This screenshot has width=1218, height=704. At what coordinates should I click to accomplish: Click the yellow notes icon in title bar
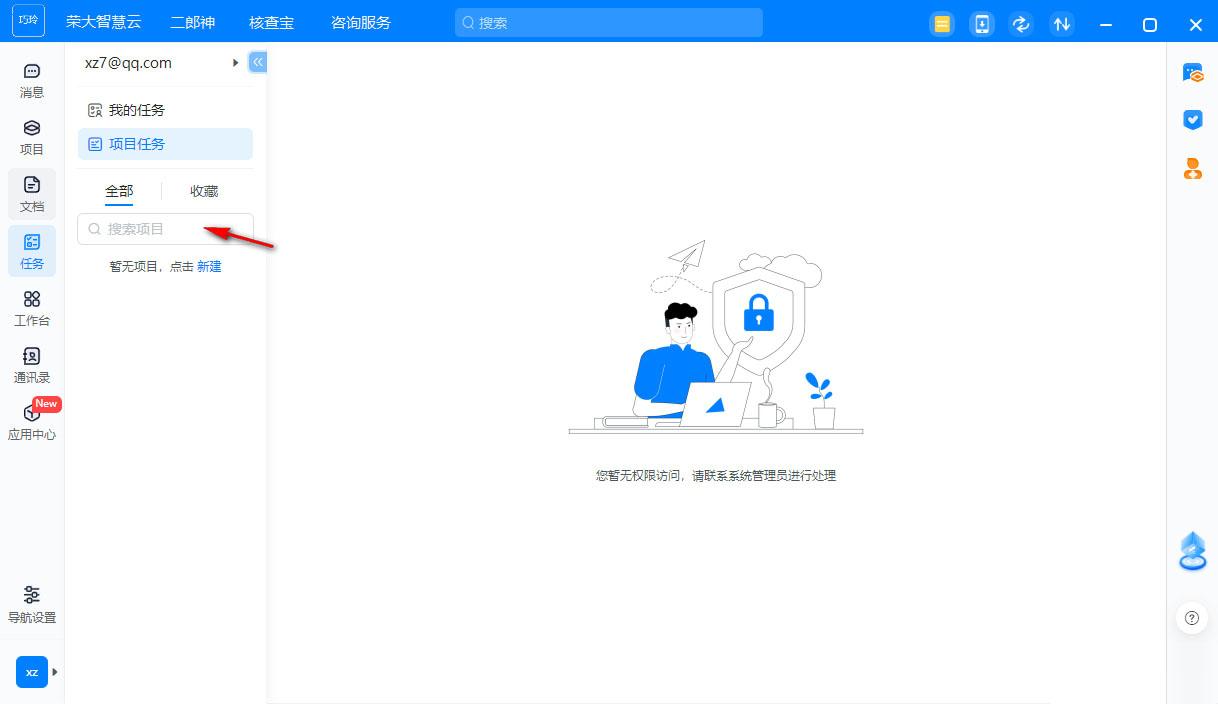coord(941,24)
